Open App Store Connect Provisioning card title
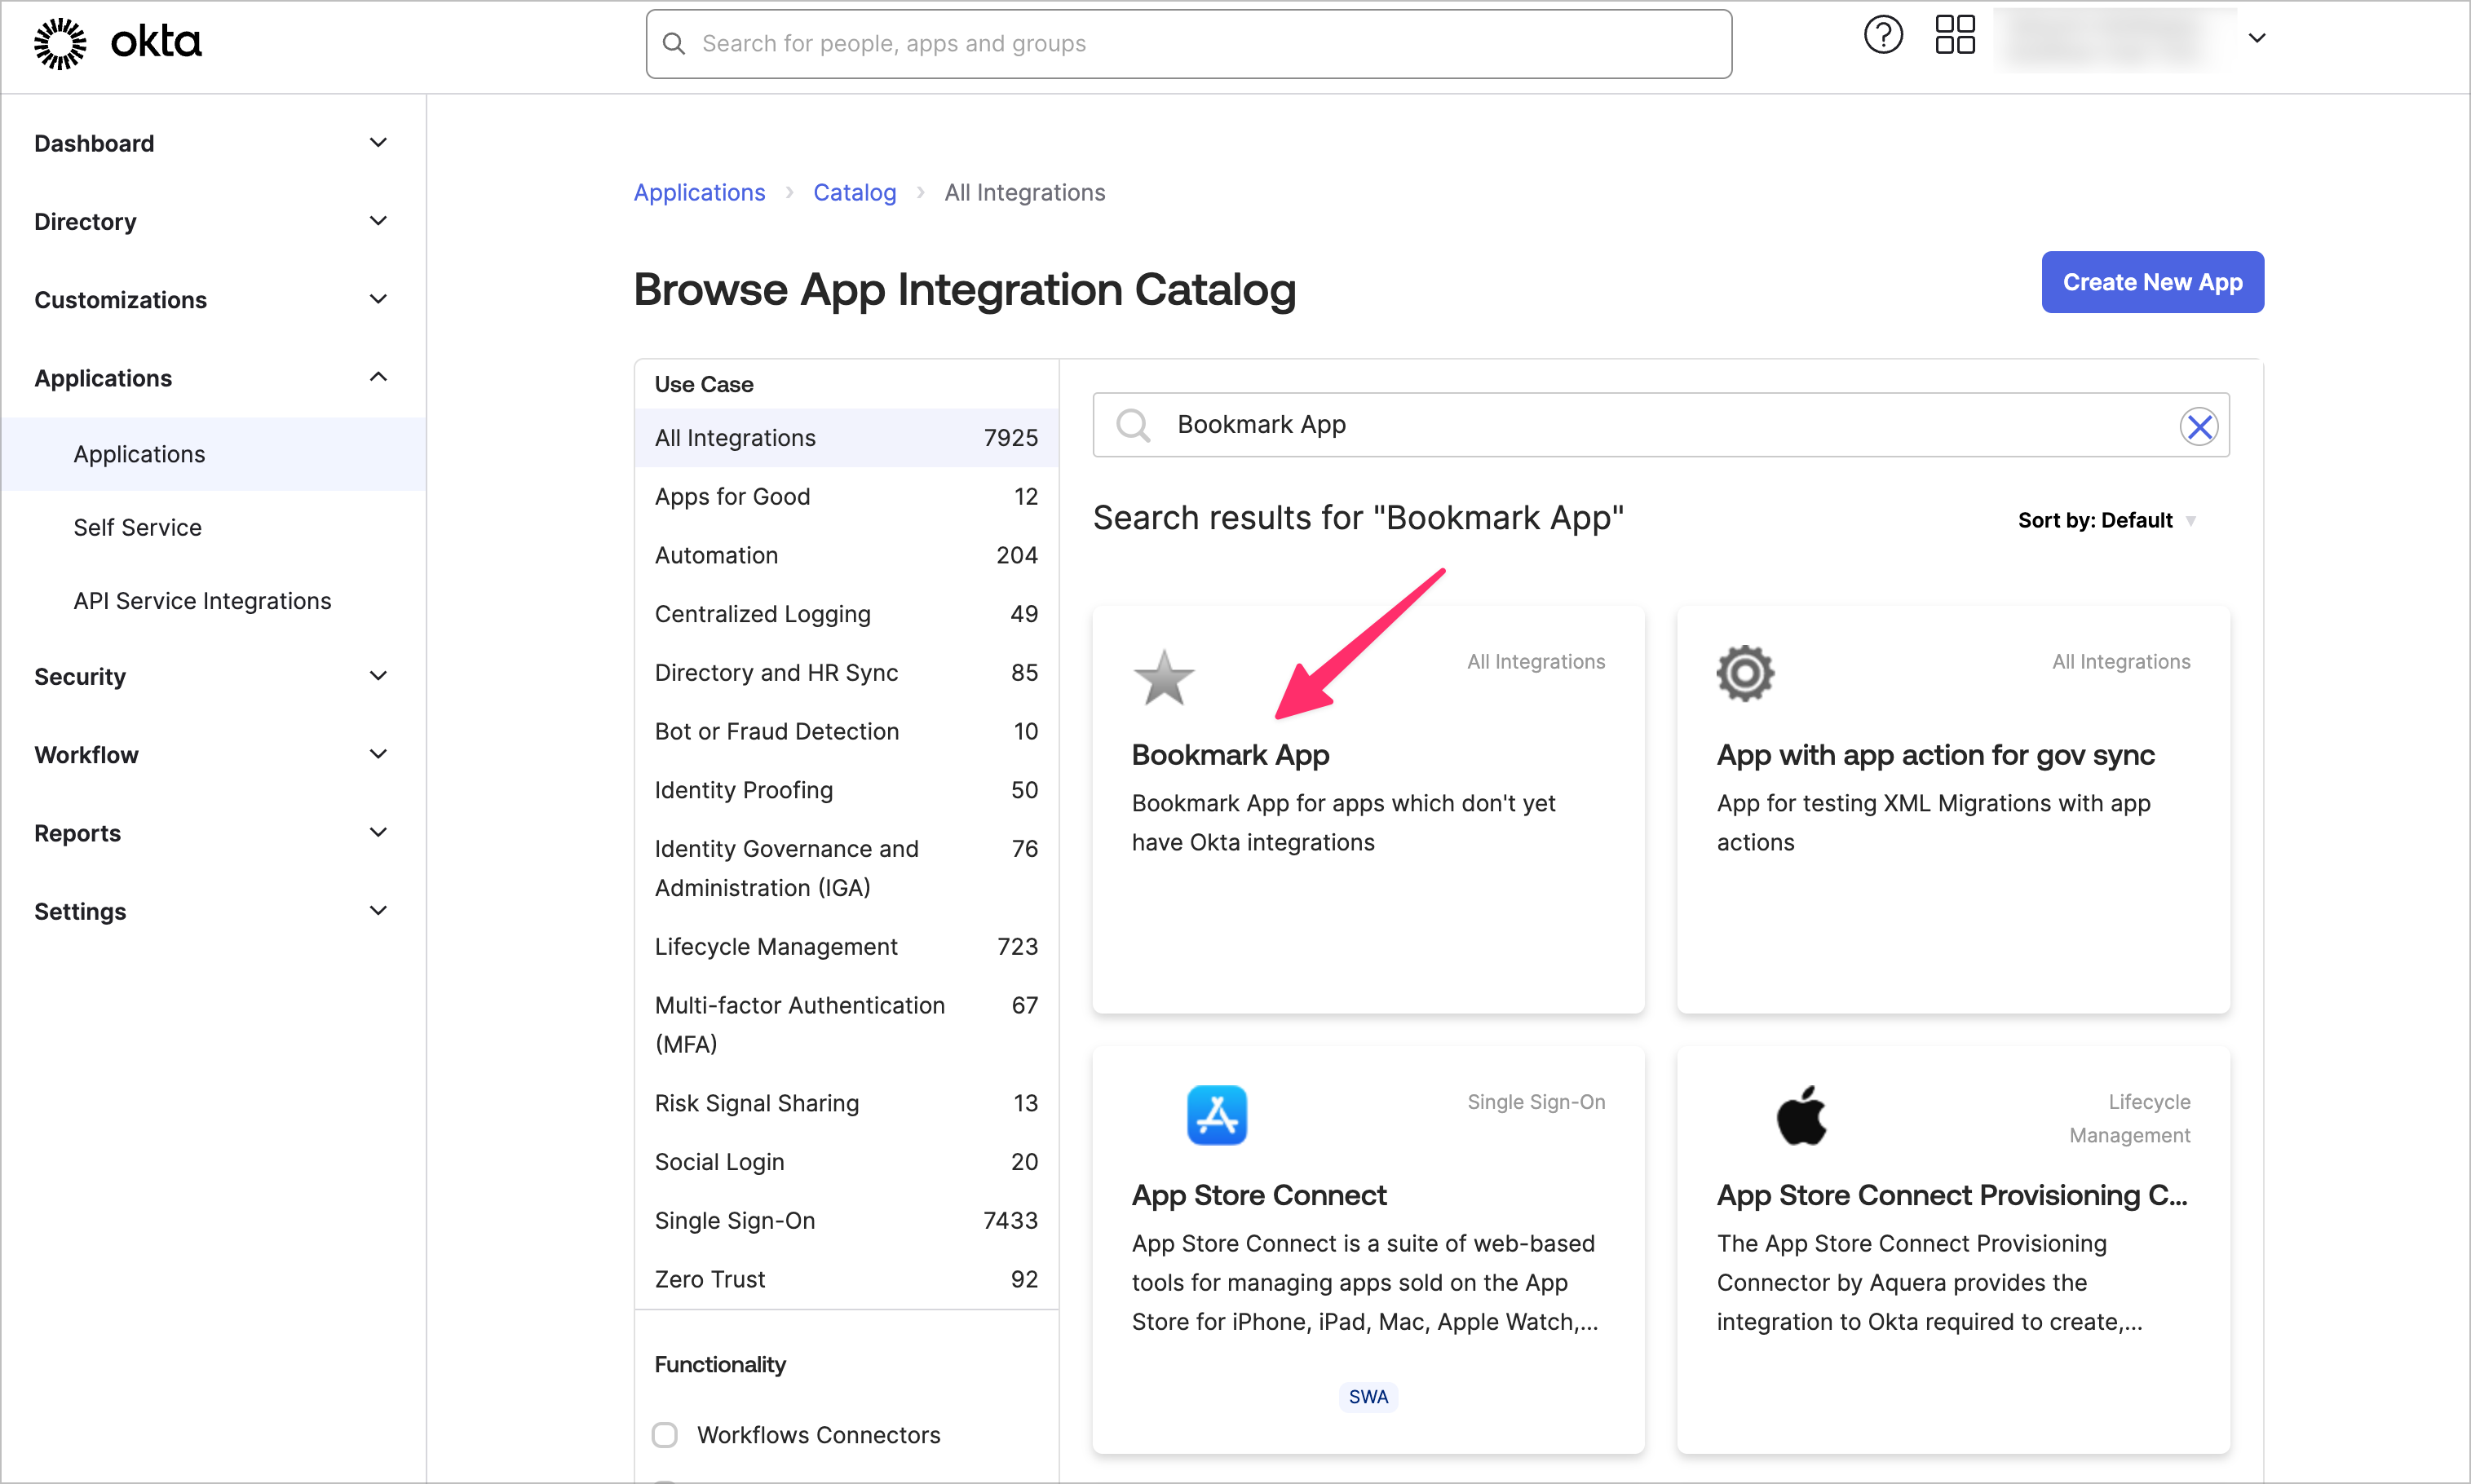Viewport: 2471px width, 1484px height. pos(1951,1195)
